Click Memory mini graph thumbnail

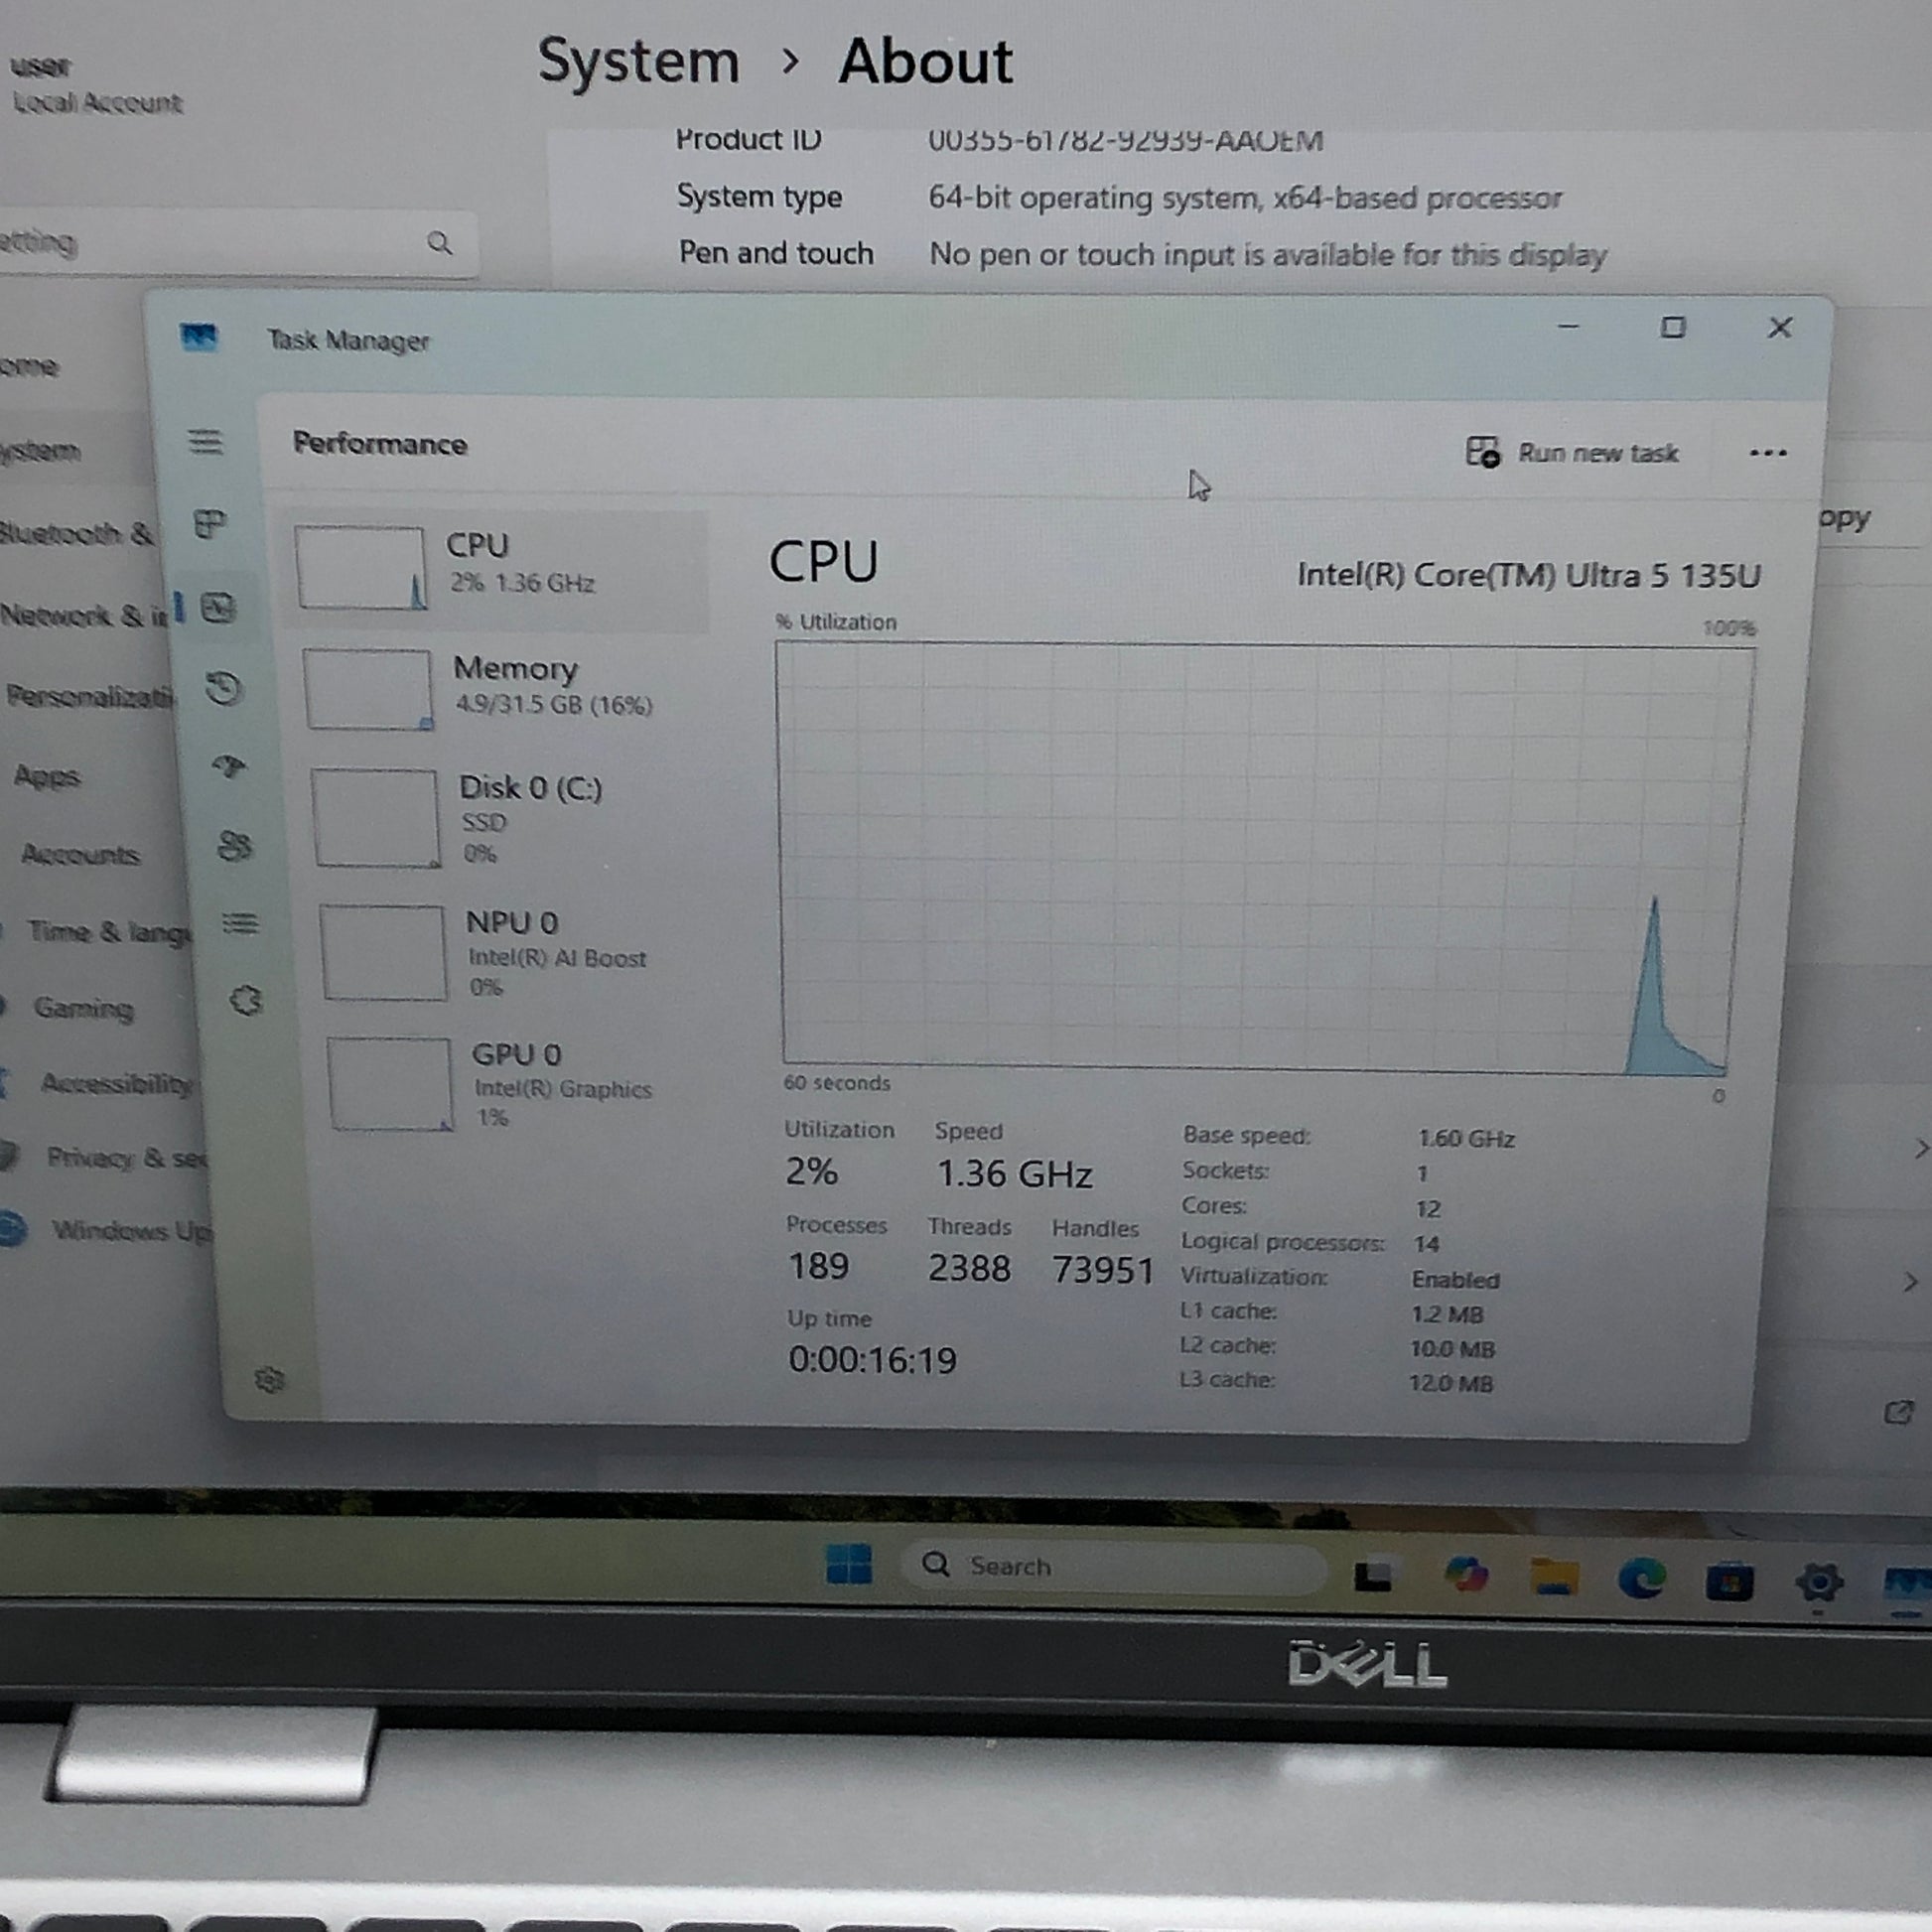click(368, 689)
